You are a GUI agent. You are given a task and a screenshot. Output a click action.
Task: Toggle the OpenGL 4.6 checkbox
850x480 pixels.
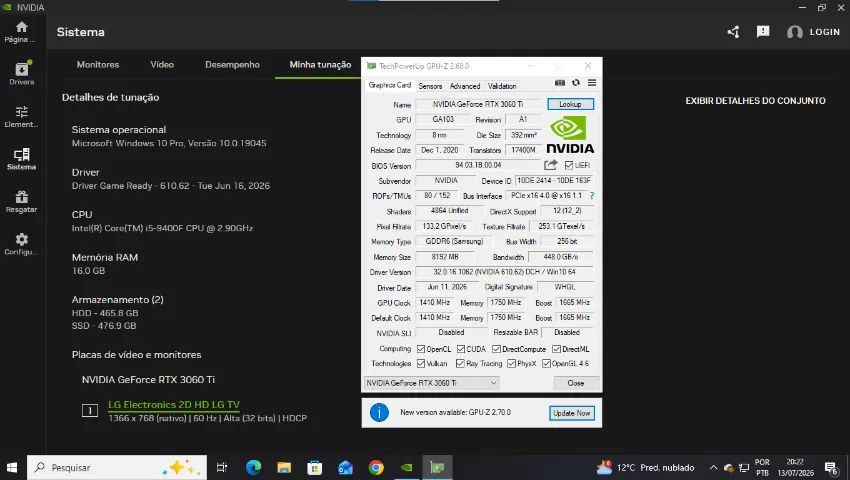coord(546,363)
